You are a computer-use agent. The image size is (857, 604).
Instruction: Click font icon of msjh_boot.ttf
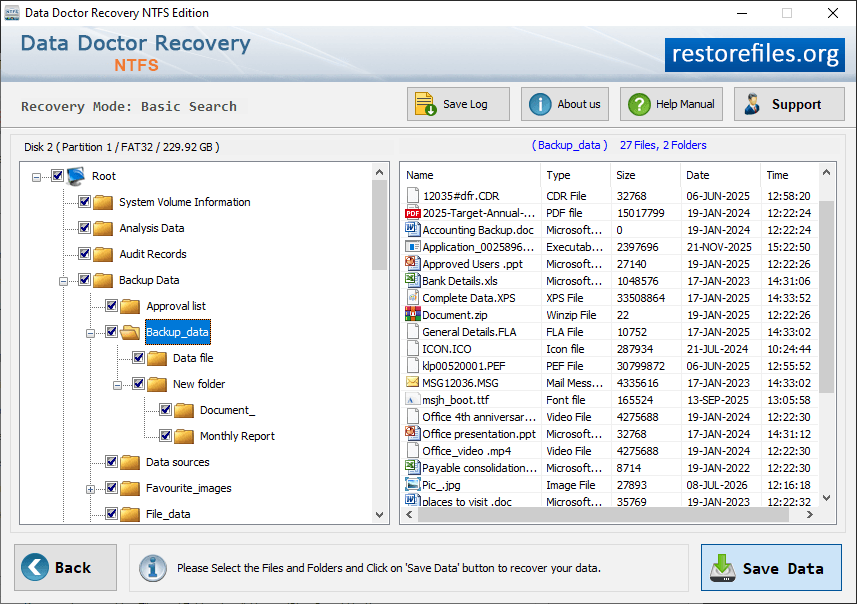[413, 400]
